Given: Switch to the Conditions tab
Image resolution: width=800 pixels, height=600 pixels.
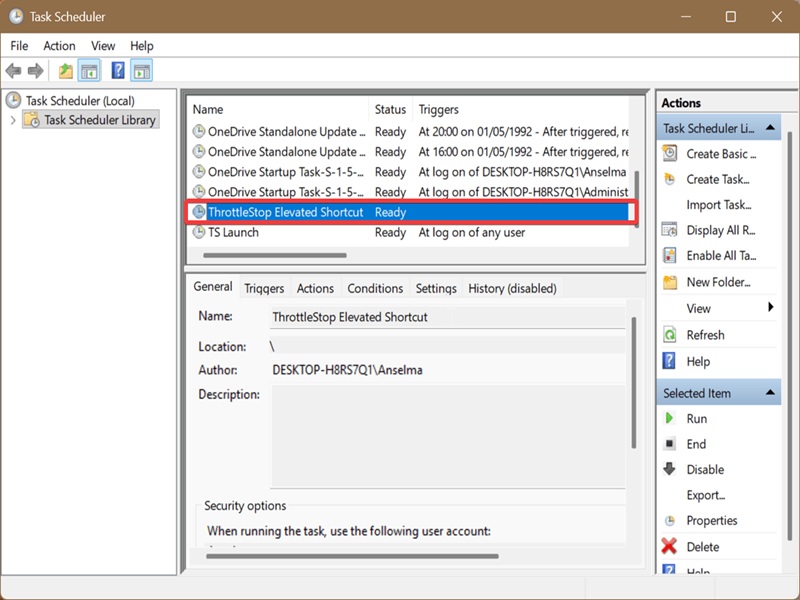Looking at the screenshot, I should [x=375, y=288].
